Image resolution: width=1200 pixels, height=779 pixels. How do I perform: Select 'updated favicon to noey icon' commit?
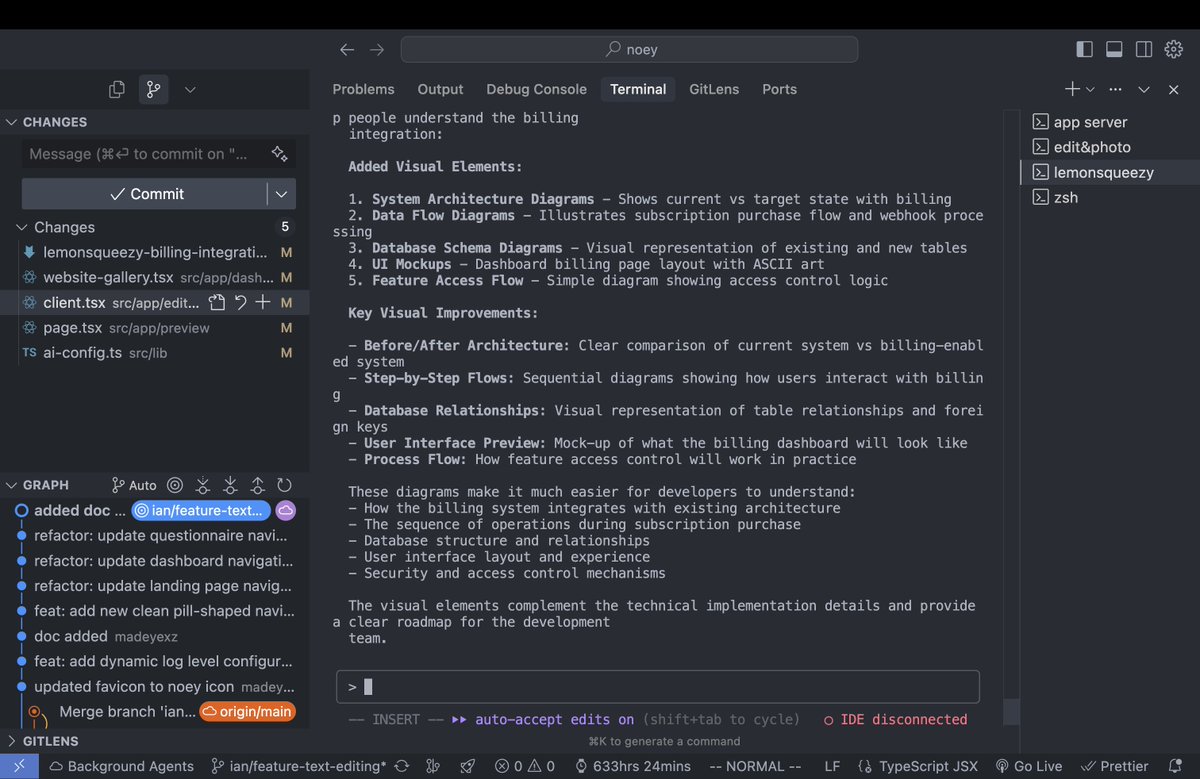[134, 686]
